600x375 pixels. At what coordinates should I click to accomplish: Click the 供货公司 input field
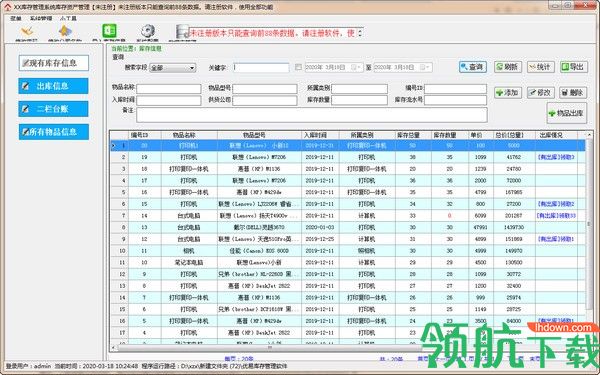[x=264, y=100]
